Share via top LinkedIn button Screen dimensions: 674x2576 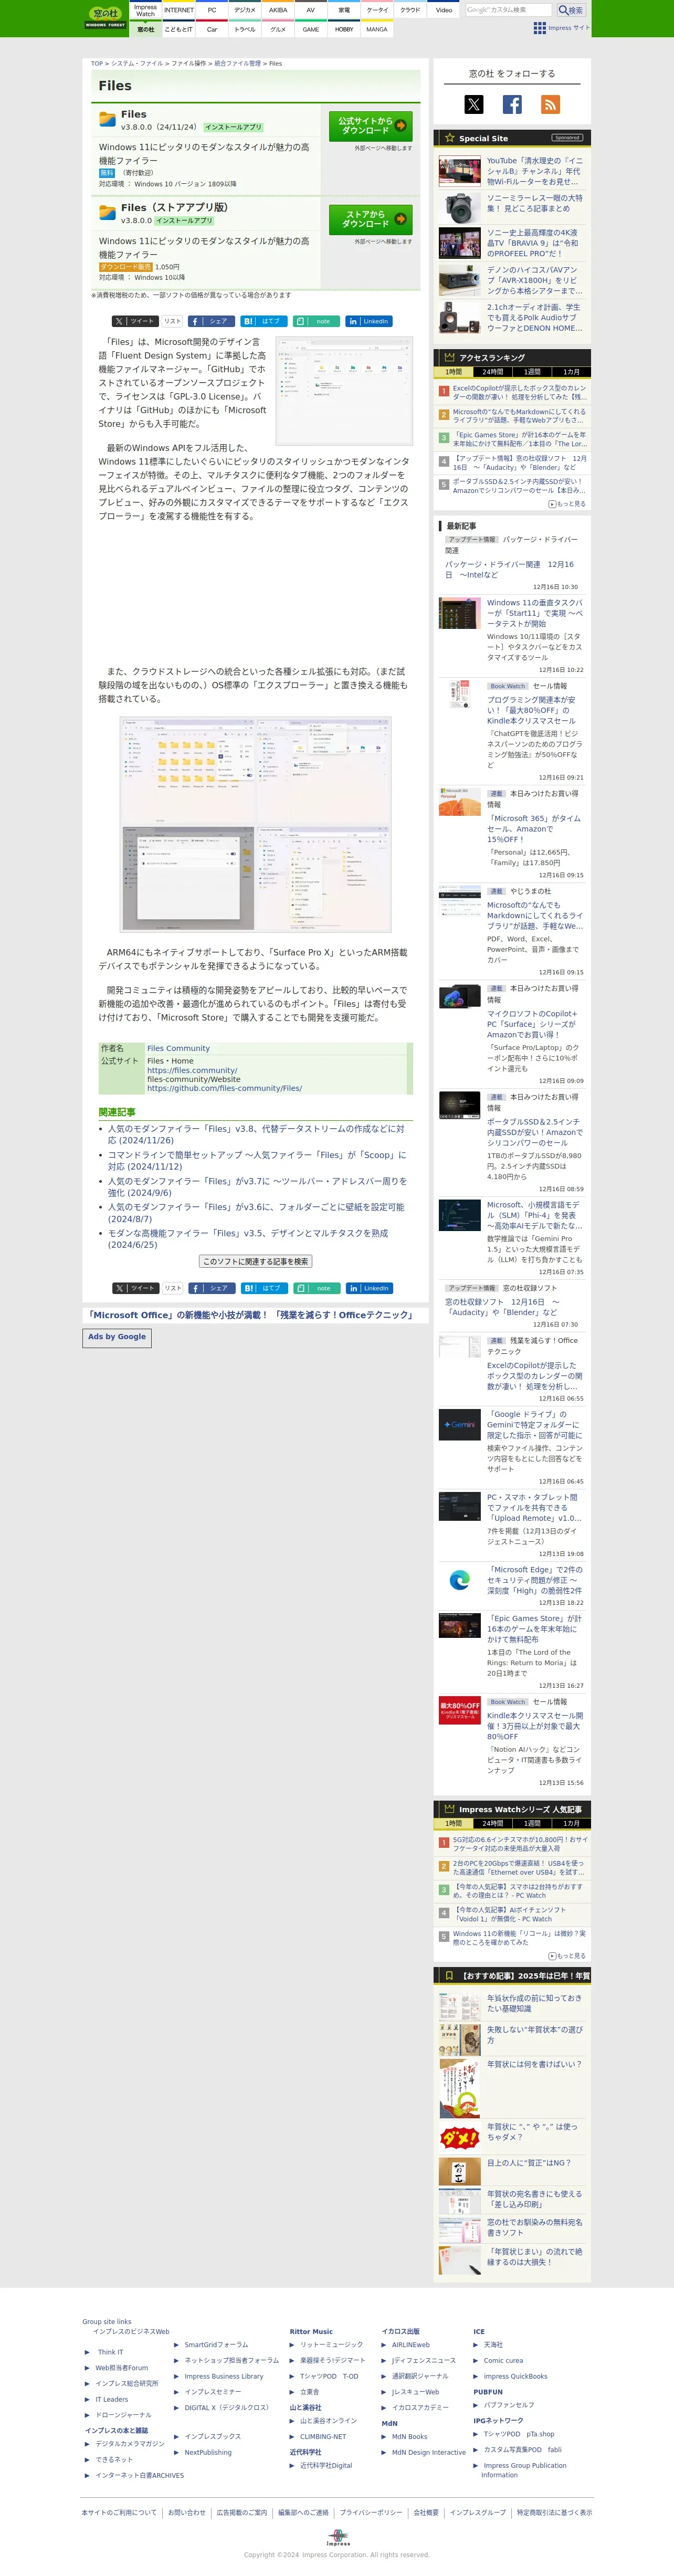369,321
